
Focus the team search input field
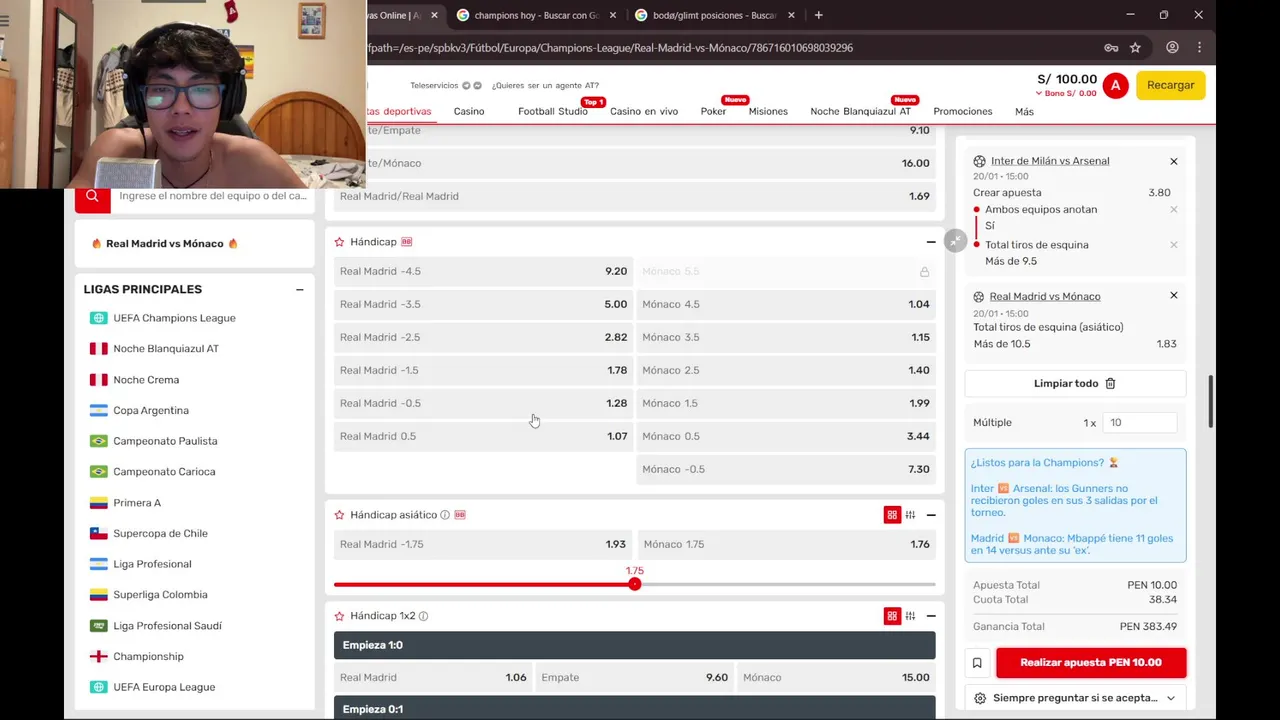(x=212, y=196)
